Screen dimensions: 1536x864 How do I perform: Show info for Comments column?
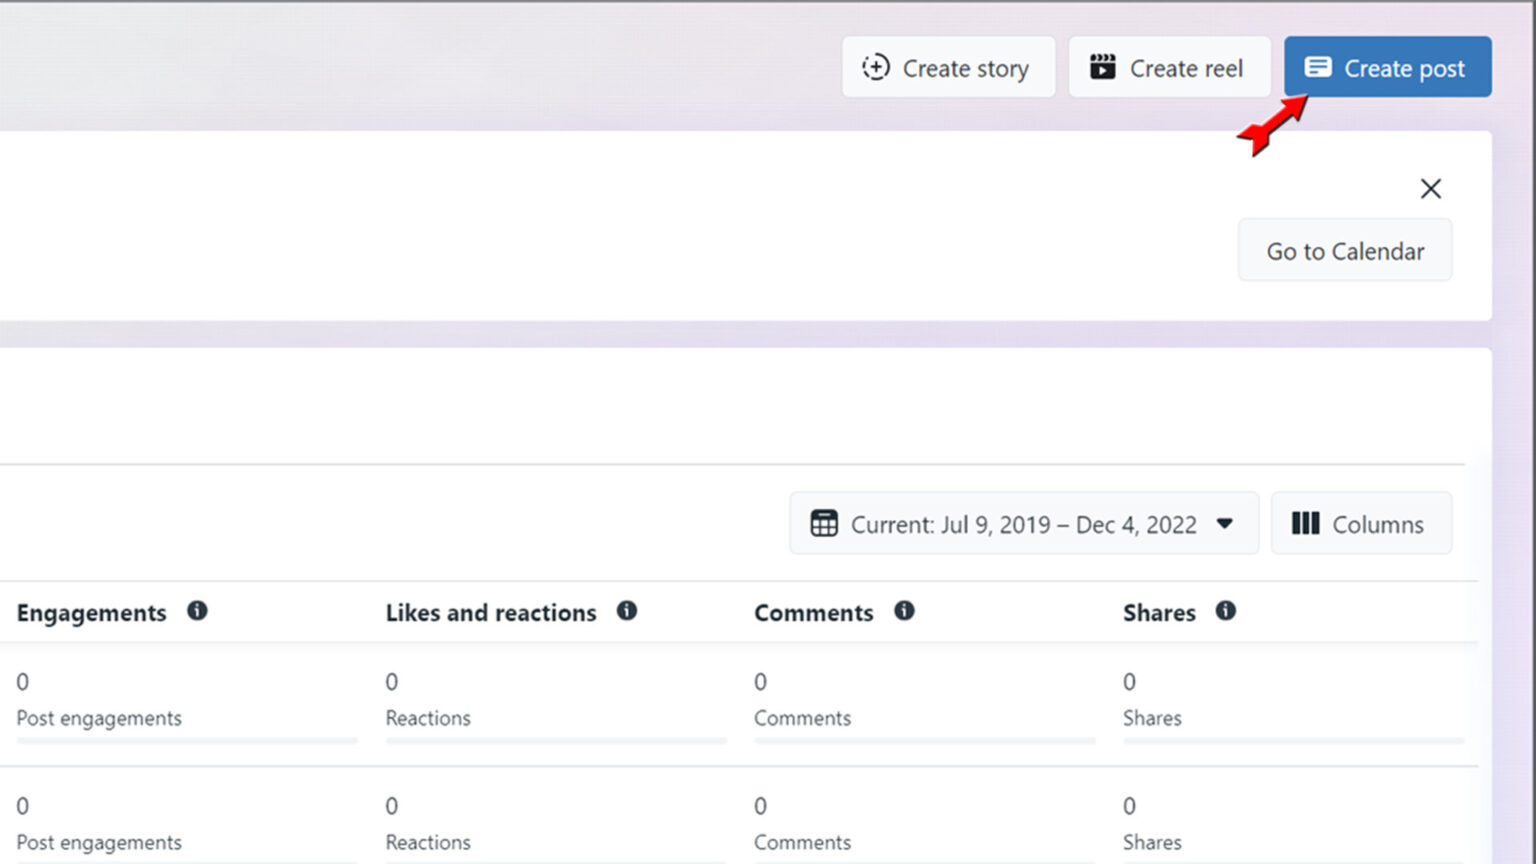point(904,611)
